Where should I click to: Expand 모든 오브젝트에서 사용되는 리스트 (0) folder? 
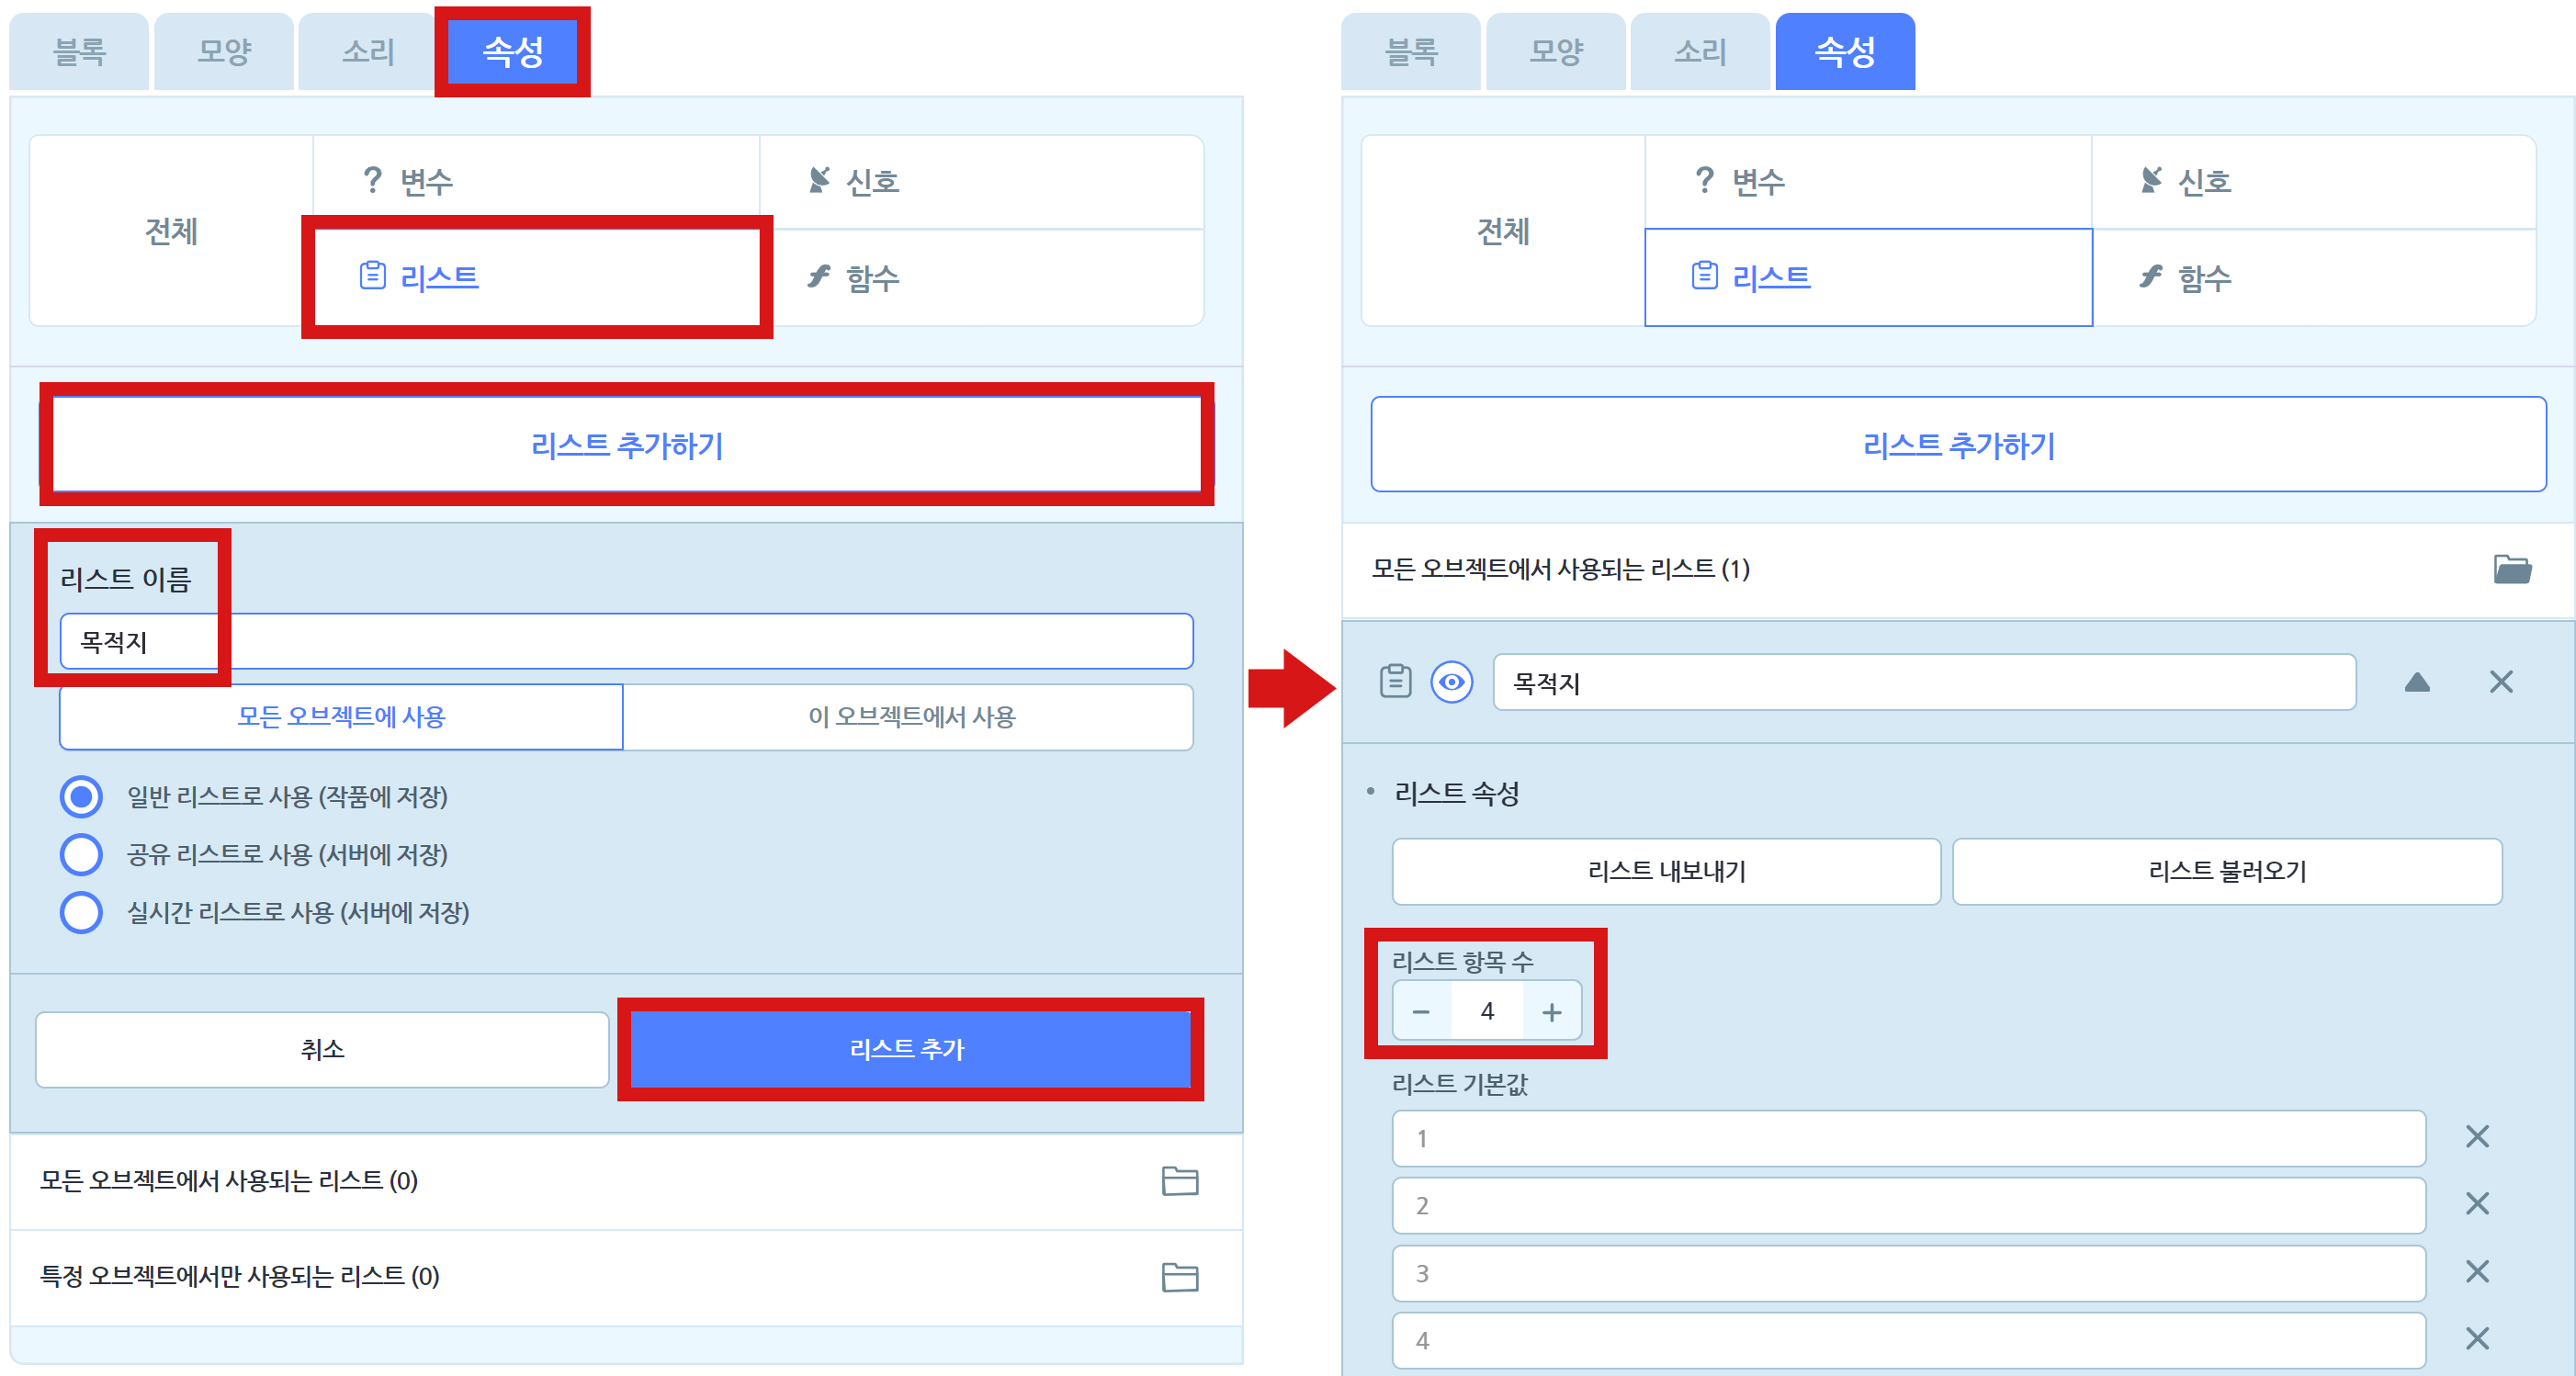[x=1180, y=1181]
